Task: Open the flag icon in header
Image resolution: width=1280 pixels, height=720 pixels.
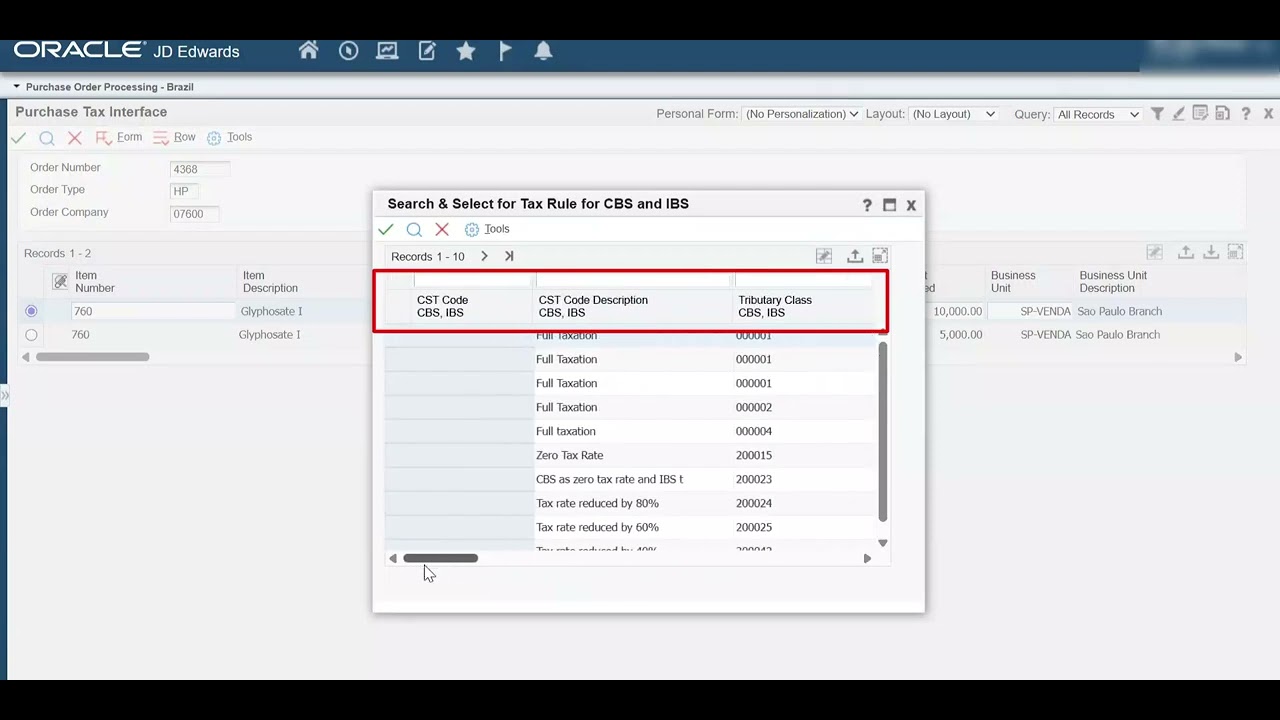Action: [505, 51]
